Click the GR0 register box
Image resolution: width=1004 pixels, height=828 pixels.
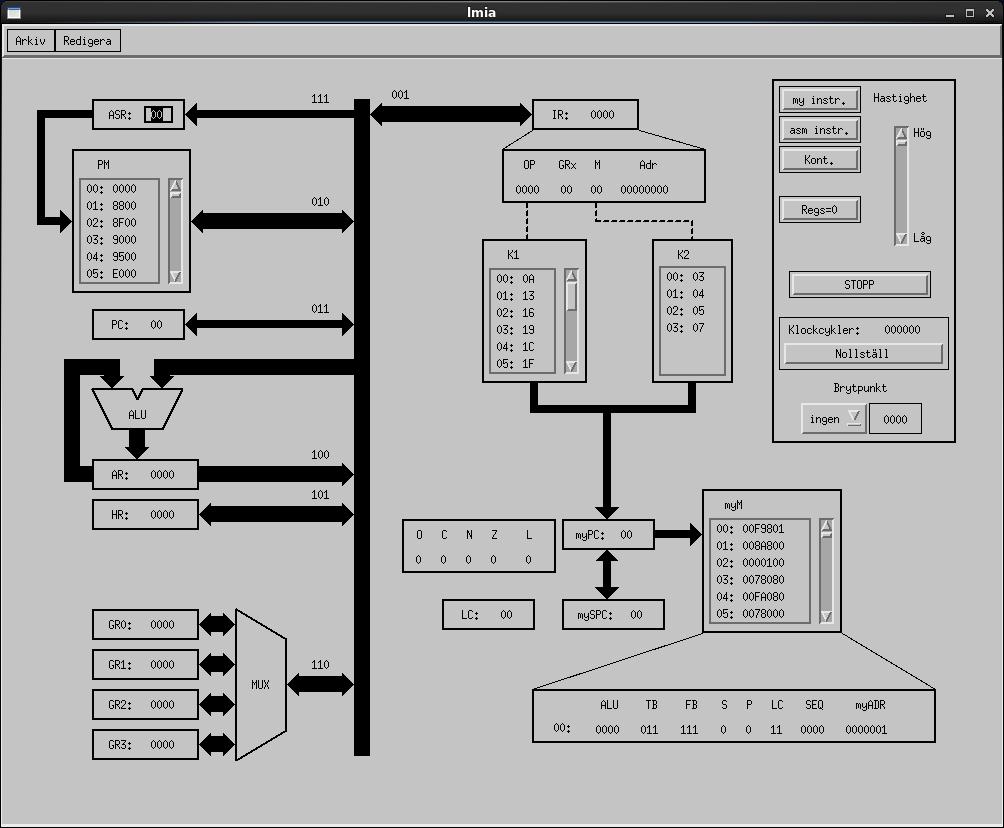145,624
